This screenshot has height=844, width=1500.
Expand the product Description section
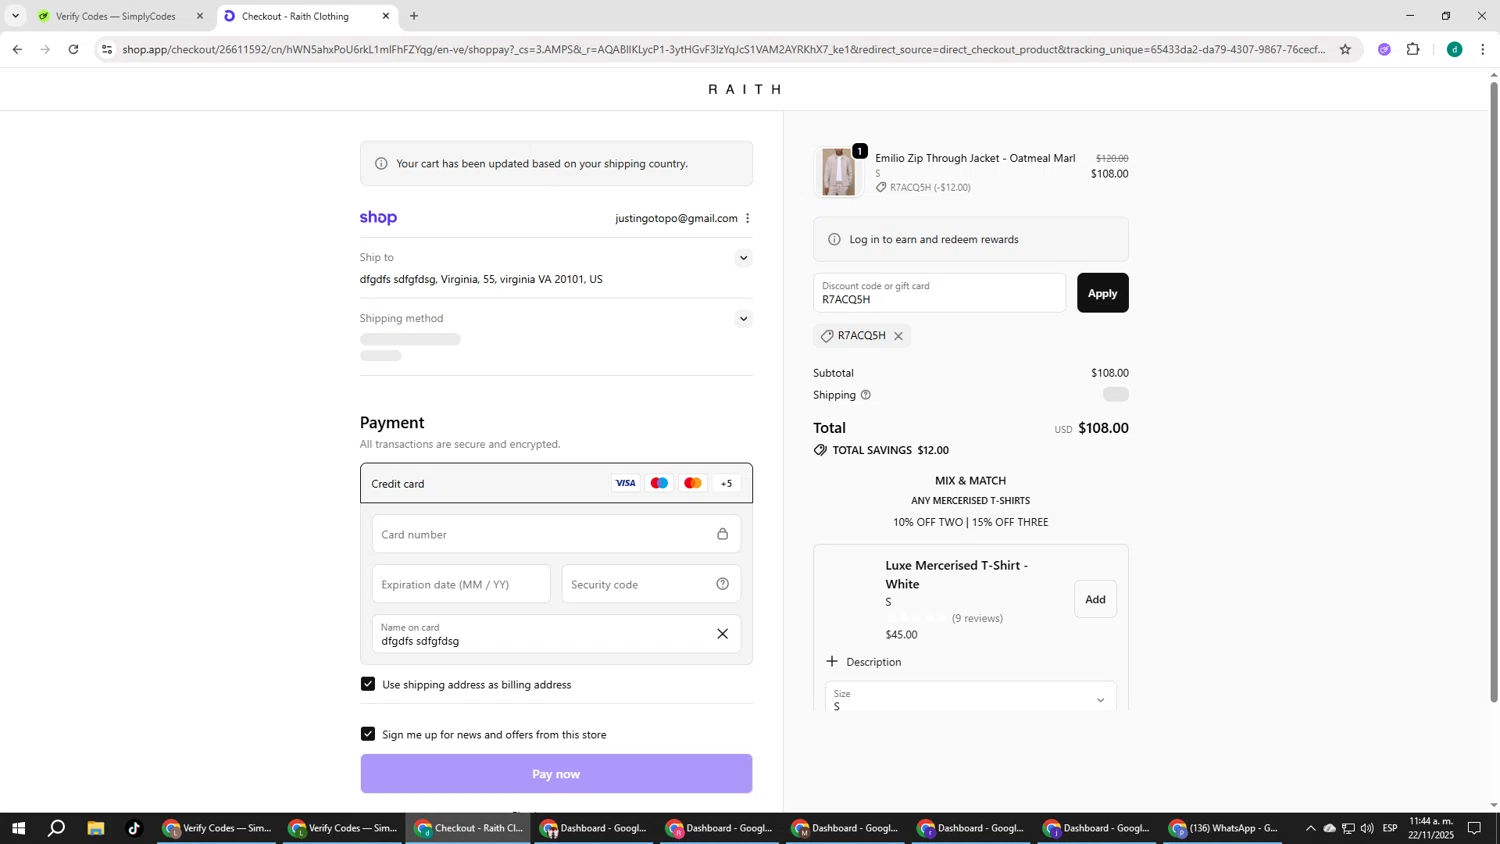864,662
